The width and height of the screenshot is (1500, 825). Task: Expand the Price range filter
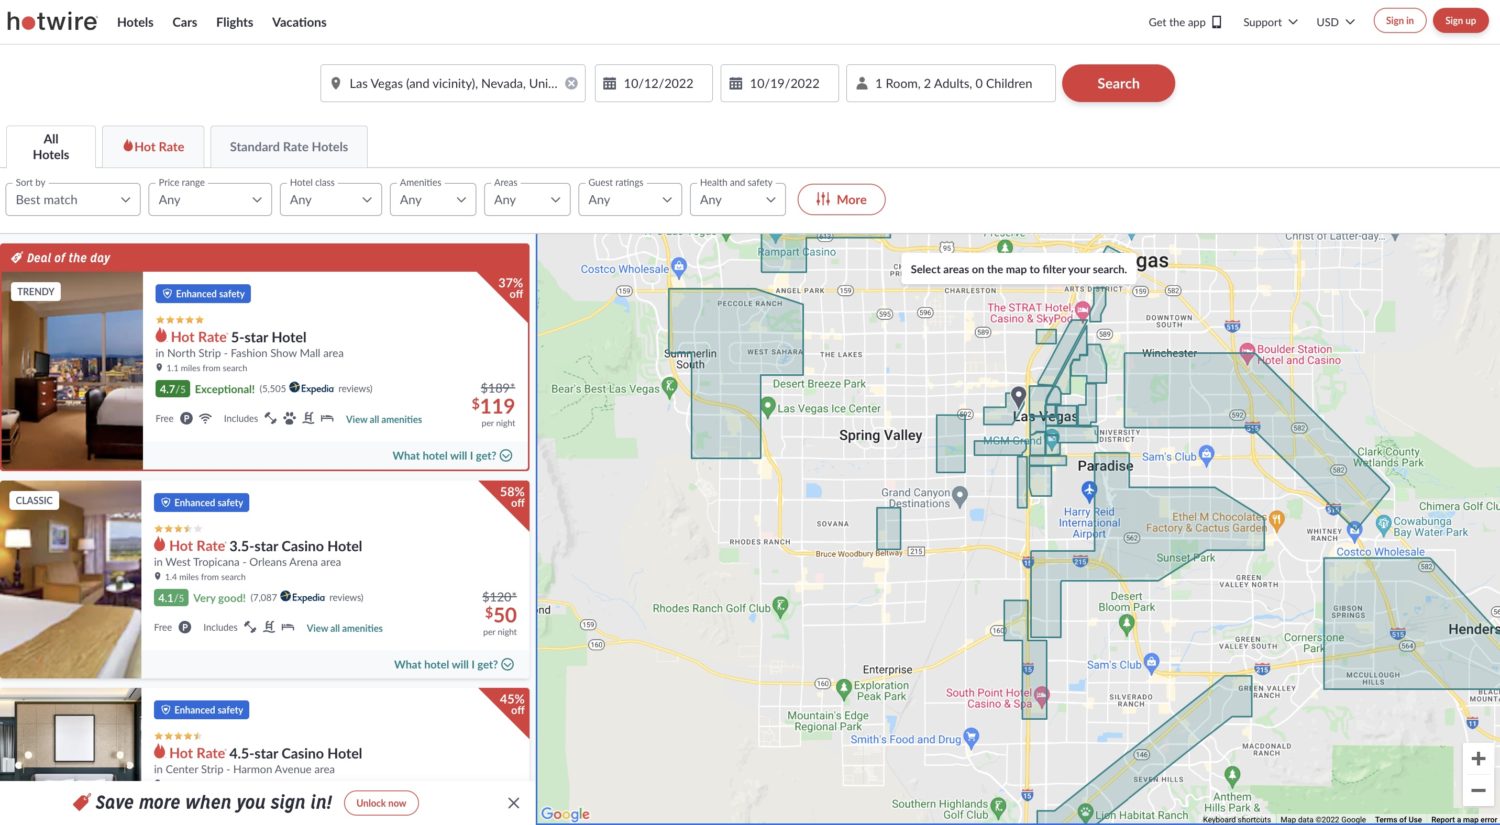pyautogui.click(x=210, y=199)
